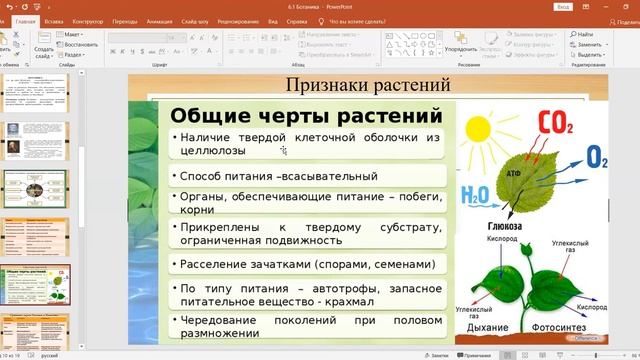
Task: Open the Переходы tab
Action: (x=125, y=22)
